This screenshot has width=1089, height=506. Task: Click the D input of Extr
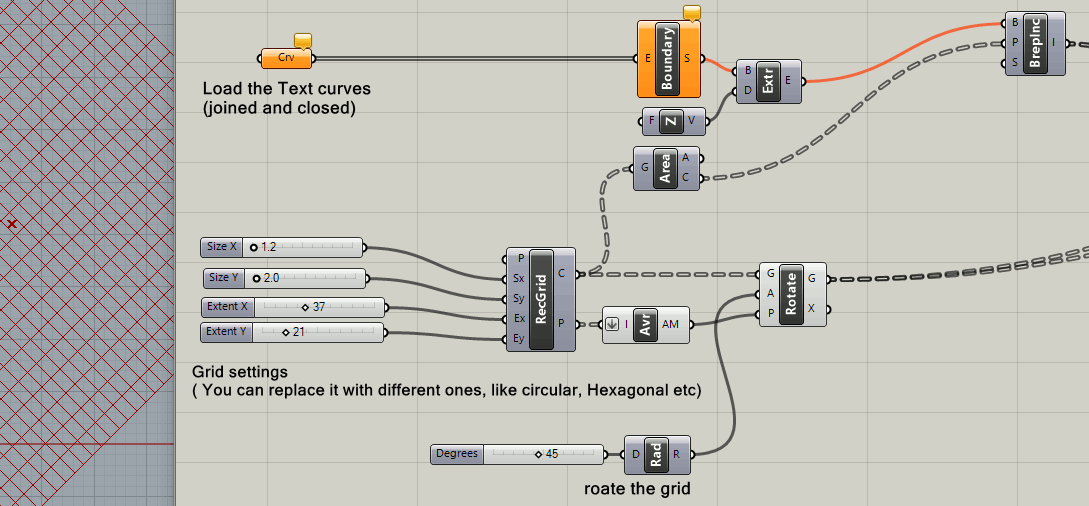click(x=747, y=91)
